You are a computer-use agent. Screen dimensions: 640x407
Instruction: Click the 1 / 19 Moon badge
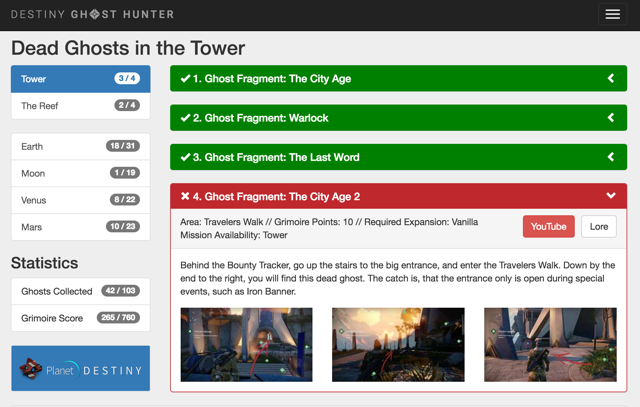[125, 173]
